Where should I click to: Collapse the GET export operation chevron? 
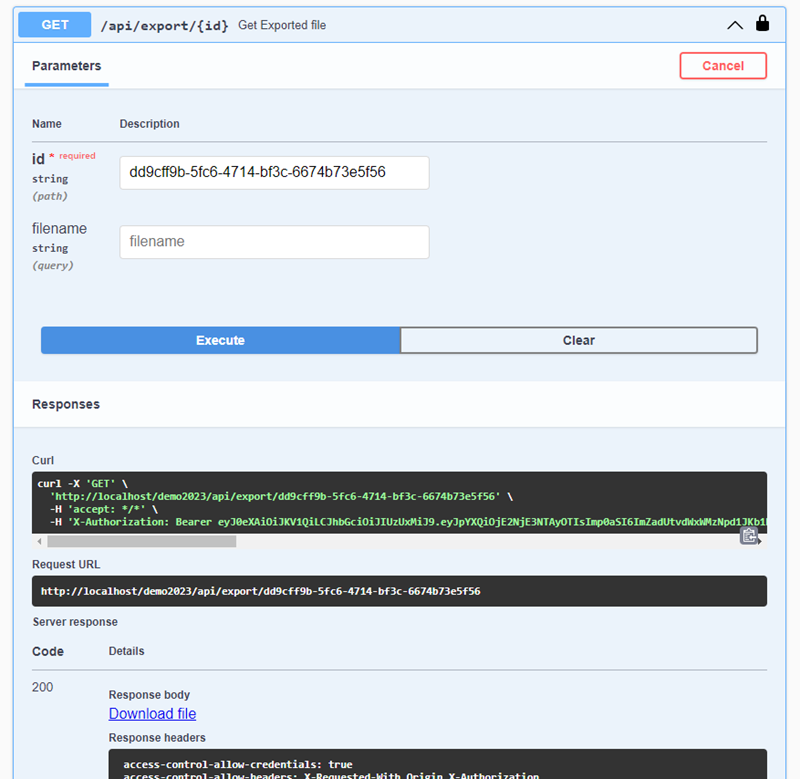[735, 25]
